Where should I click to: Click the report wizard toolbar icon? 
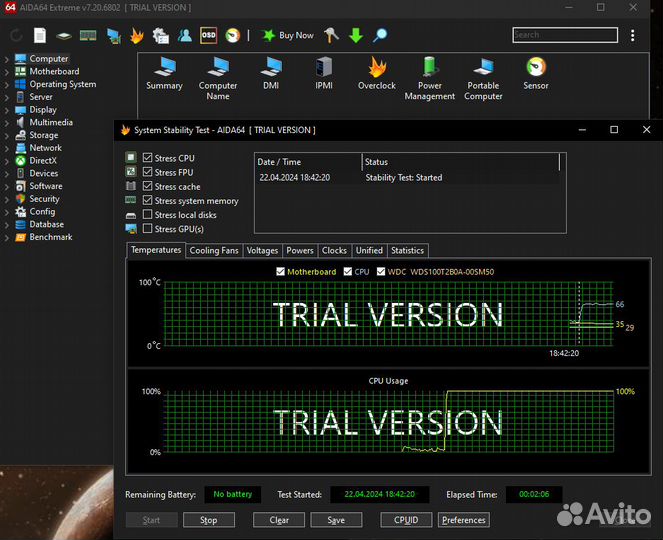(161, 36)
